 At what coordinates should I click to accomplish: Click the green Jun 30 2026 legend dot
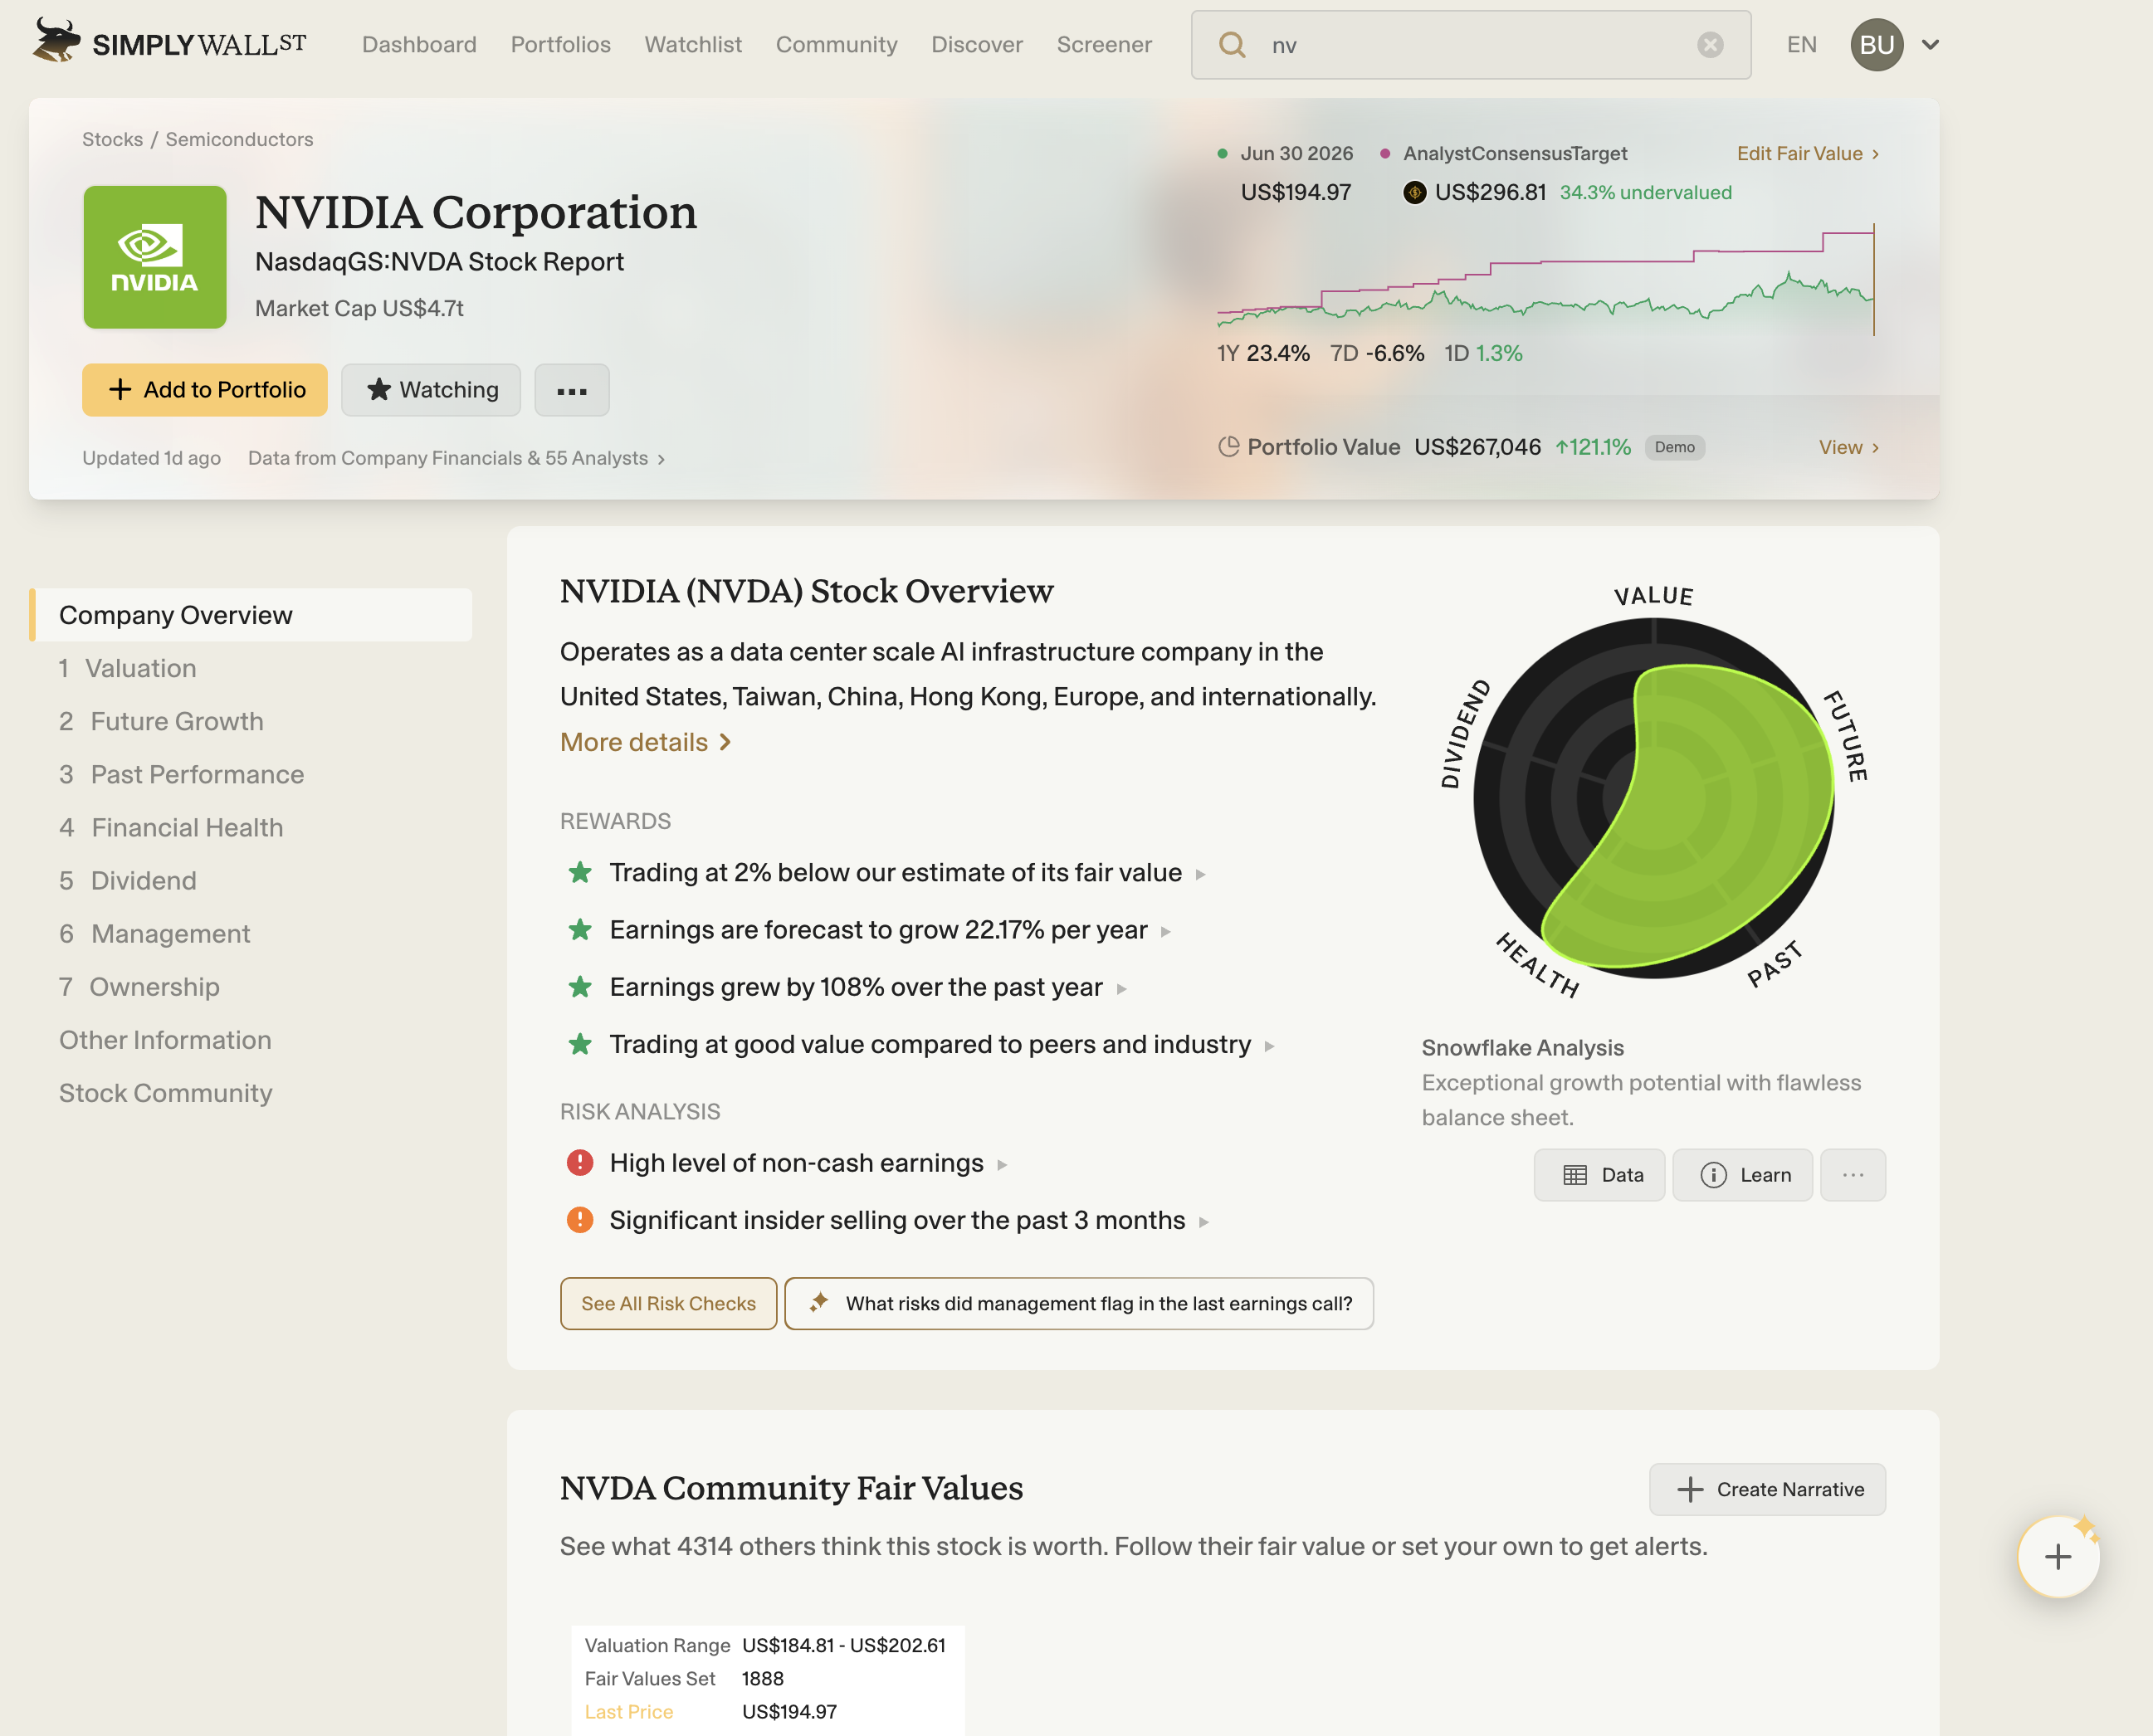1222,154
